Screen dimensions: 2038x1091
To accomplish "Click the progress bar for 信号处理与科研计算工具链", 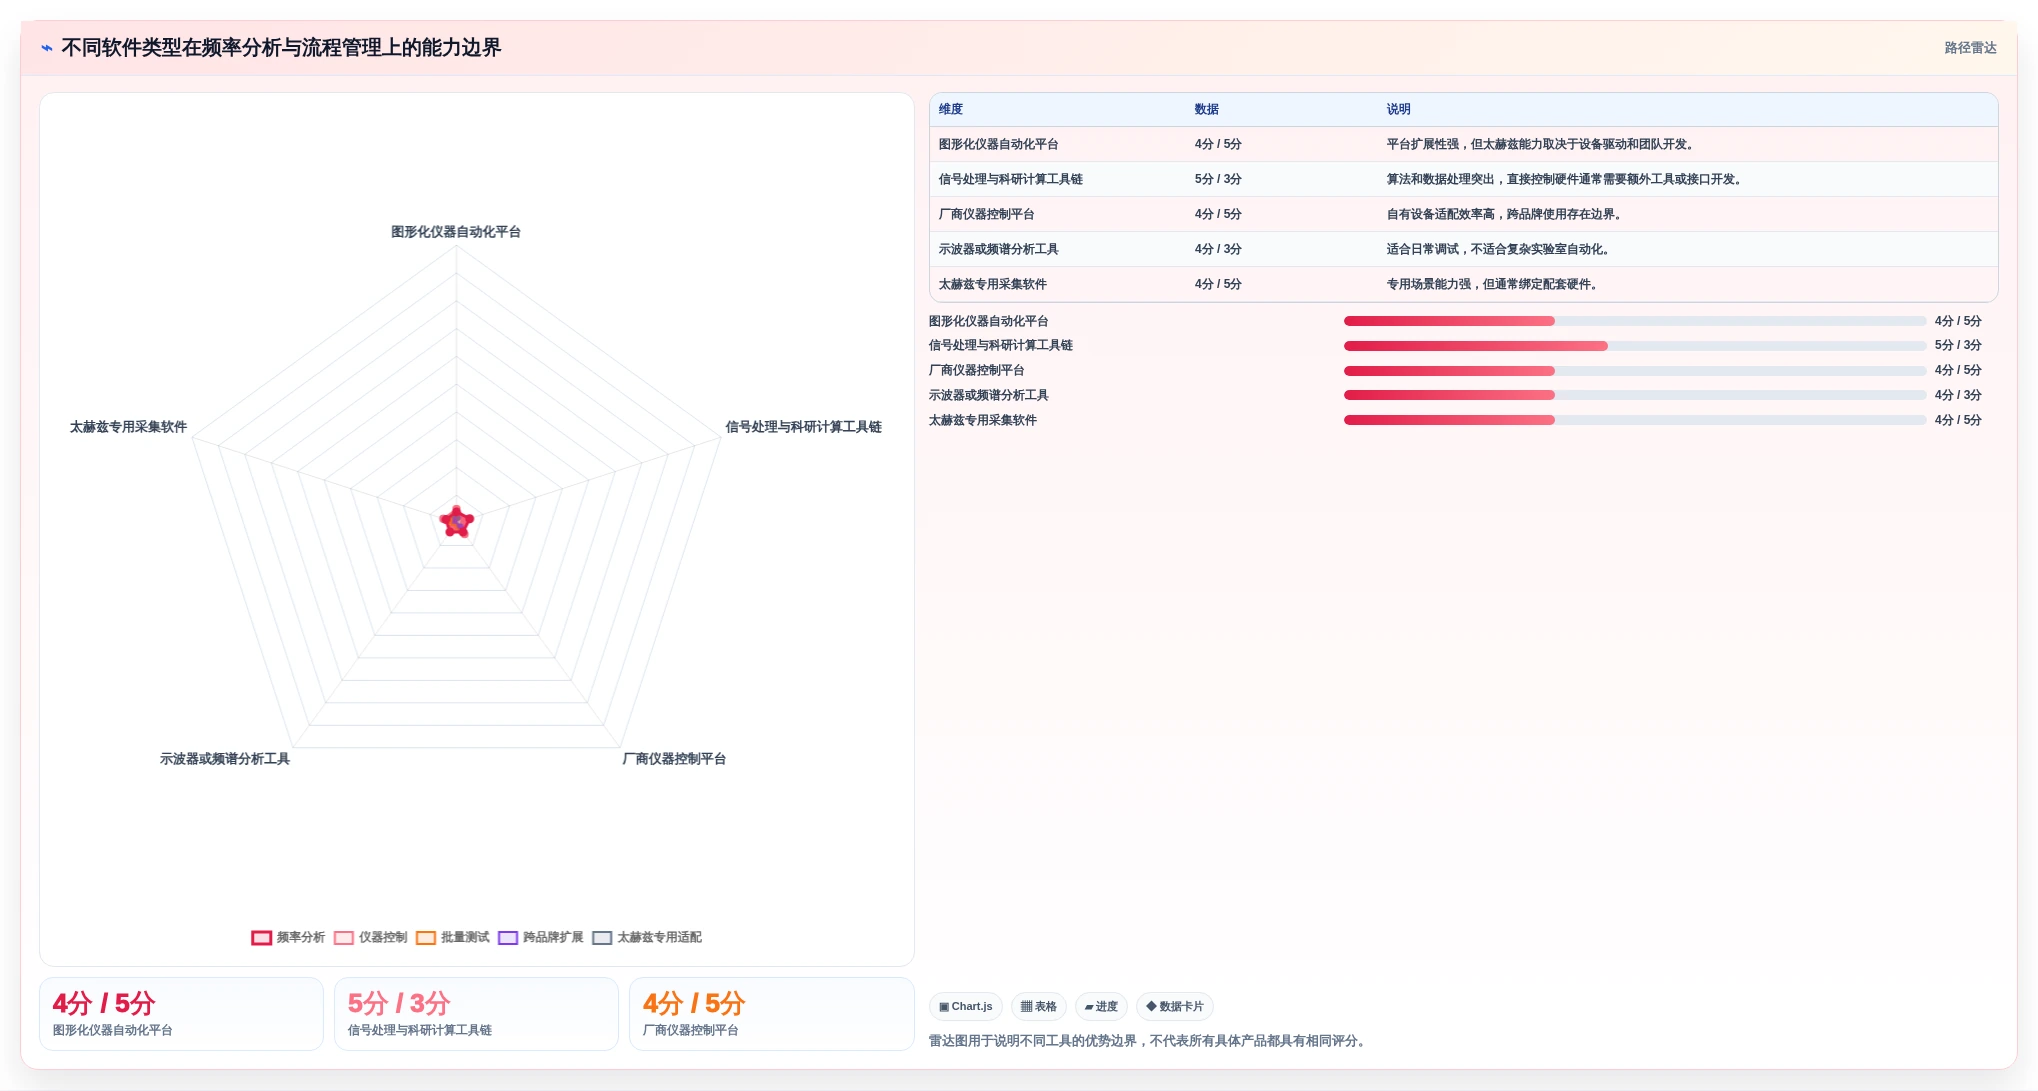I will tap(1635, 346).
